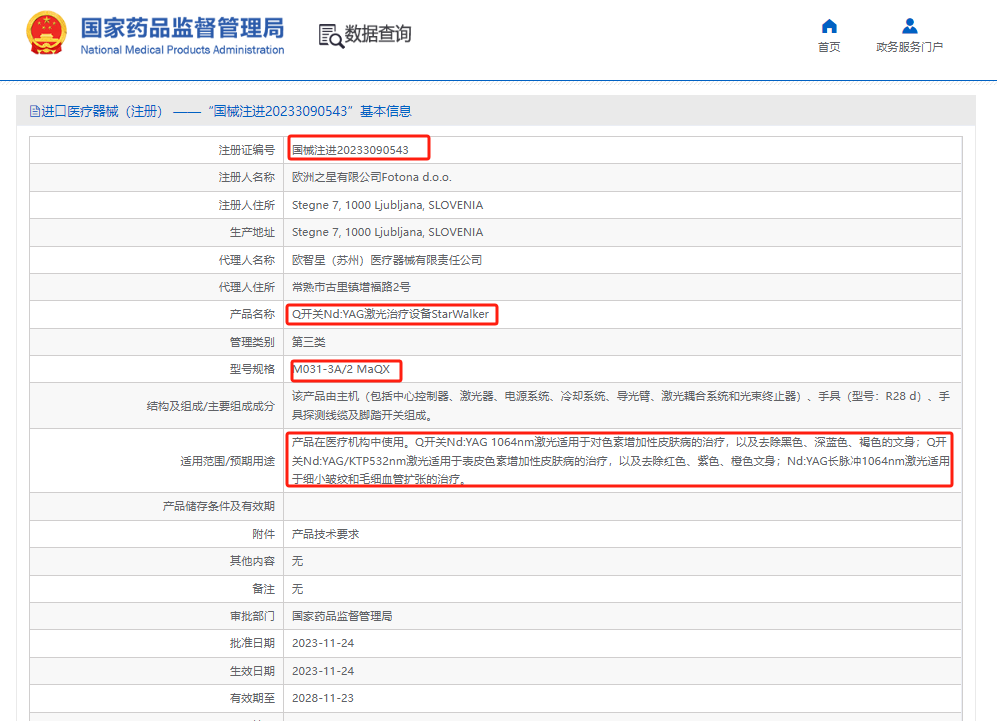Click the 有效期至 date 2028-11-23
997x721 pixels.
click(322, 697)
